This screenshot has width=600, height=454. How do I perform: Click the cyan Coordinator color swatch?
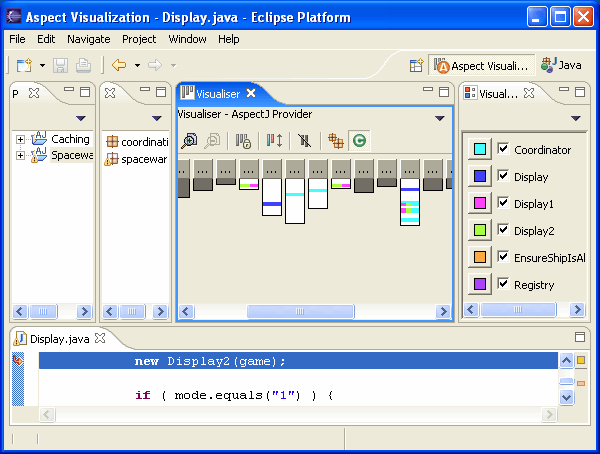[x=480, y=149]
